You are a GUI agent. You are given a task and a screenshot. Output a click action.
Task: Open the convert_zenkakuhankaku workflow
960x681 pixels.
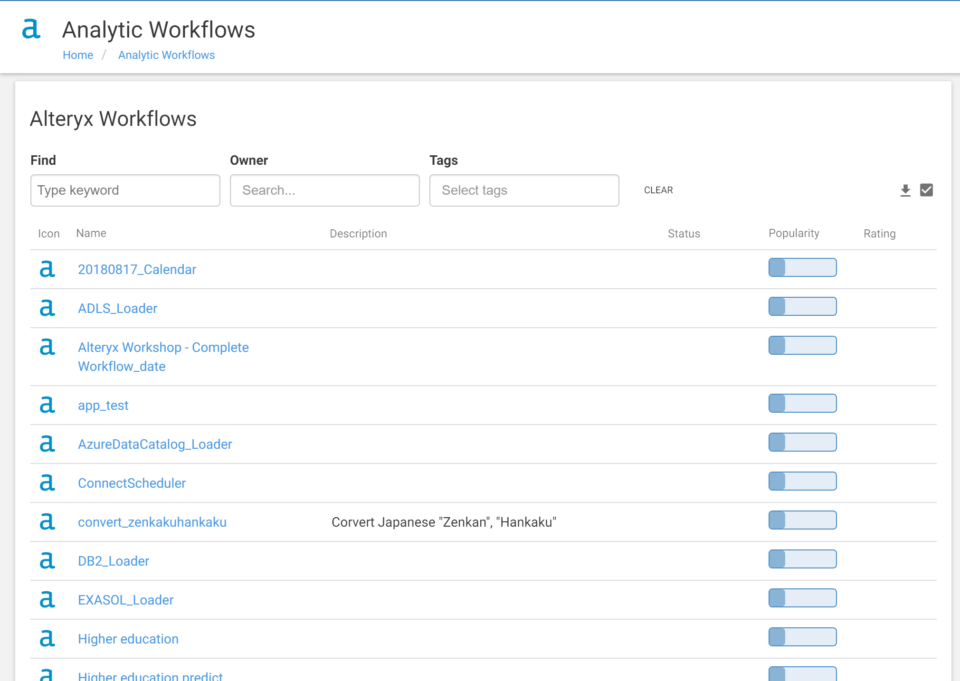(x=152, y=522)
